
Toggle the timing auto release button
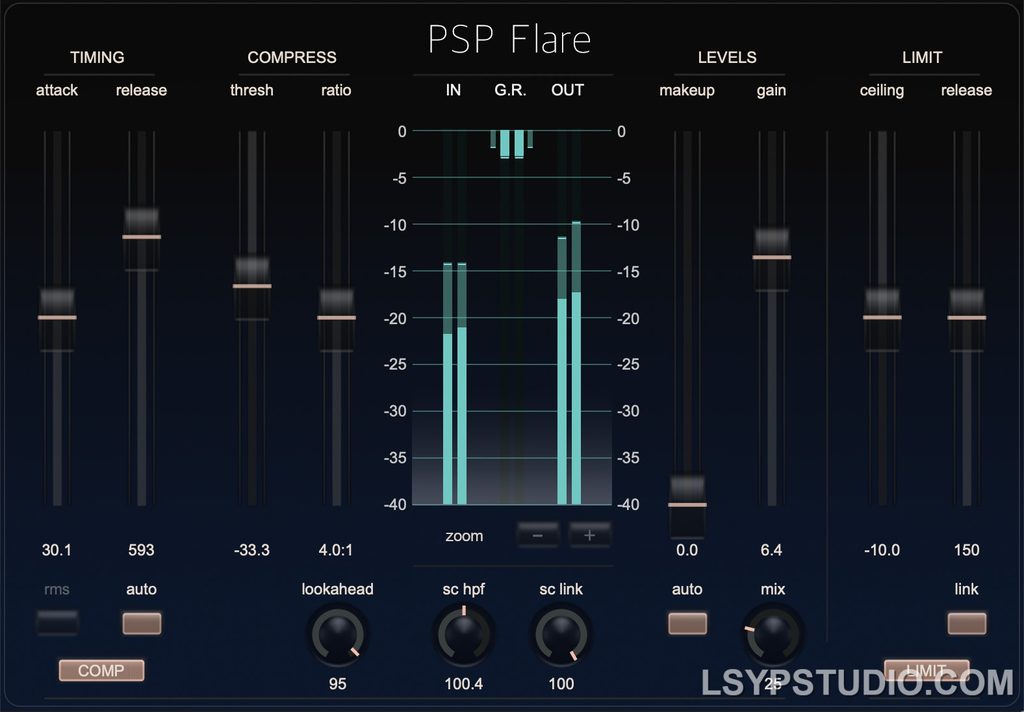point(142,623)
